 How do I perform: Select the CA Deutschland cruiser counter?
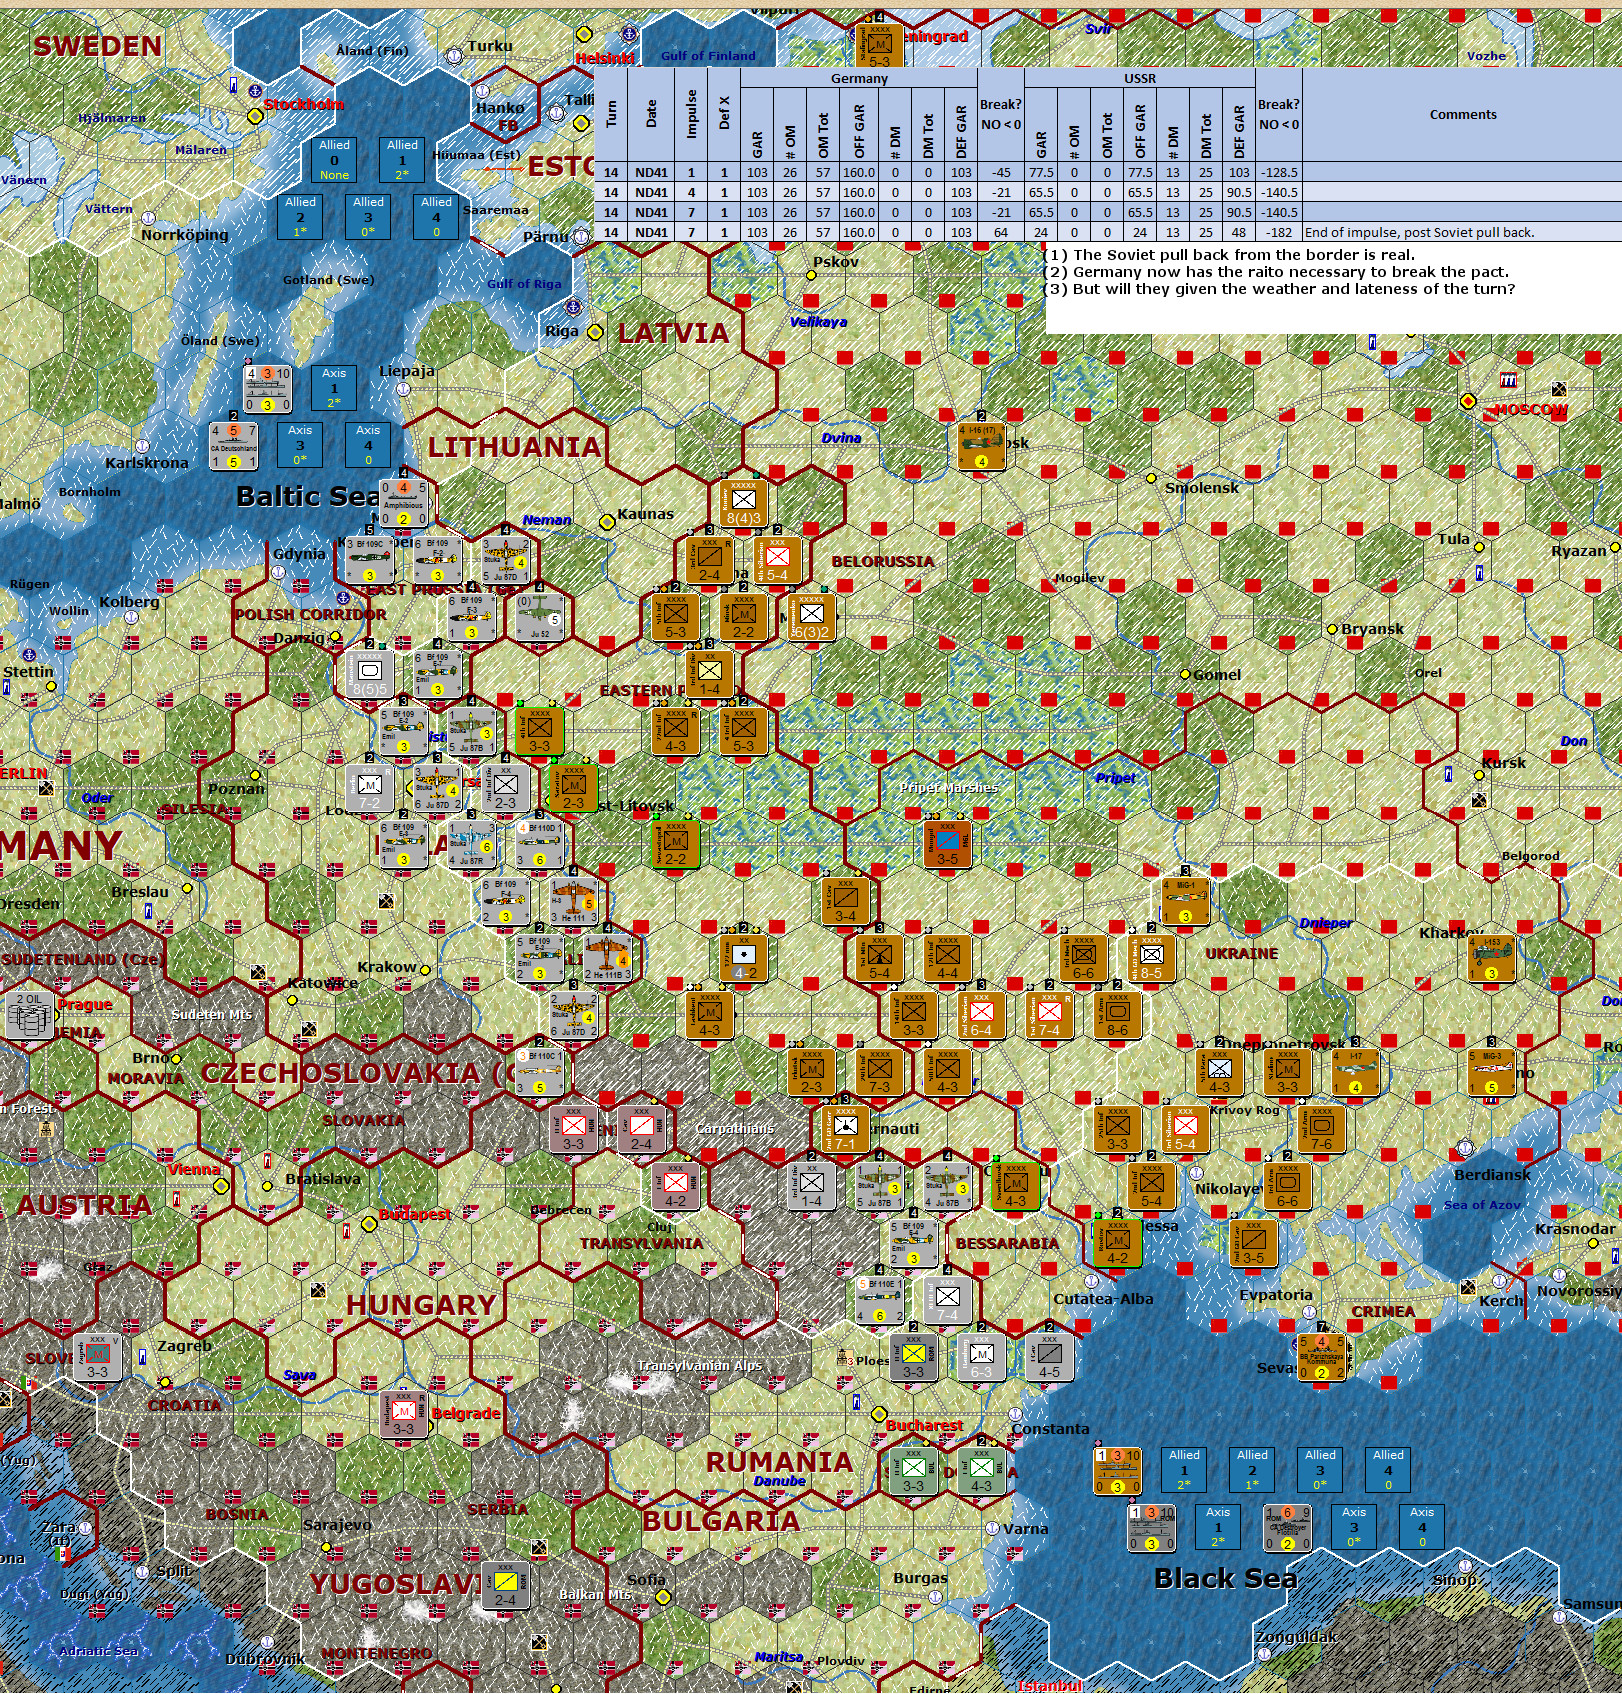234,446
